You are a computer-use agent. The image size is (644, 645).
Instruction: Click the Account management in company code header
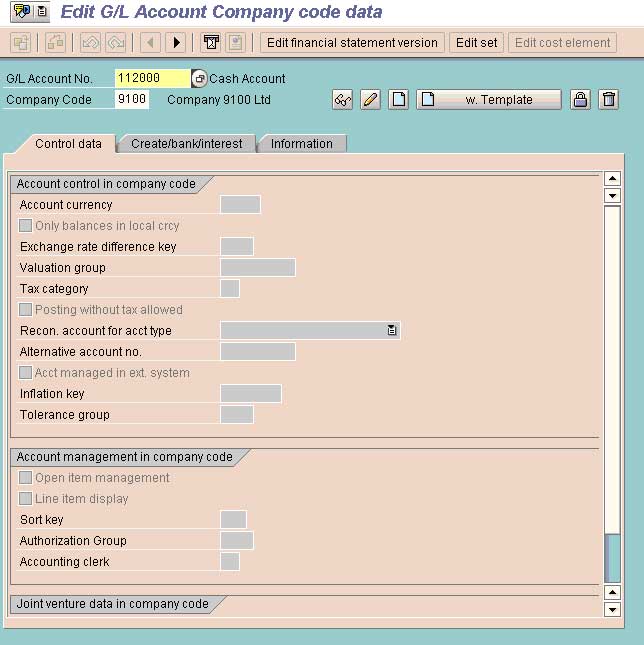tap(125, 457)
